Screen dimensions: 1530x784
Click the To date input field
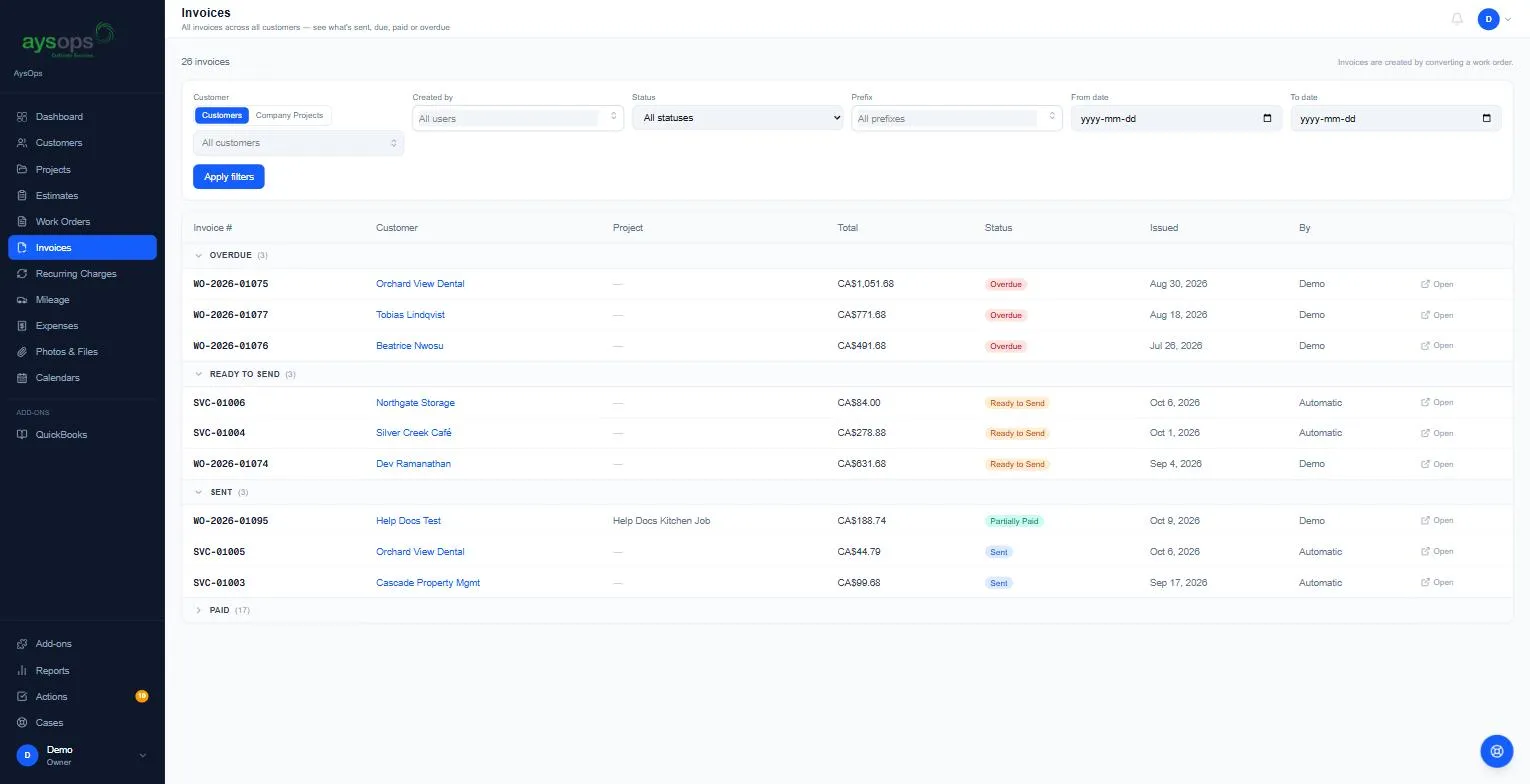(1396, 118)
